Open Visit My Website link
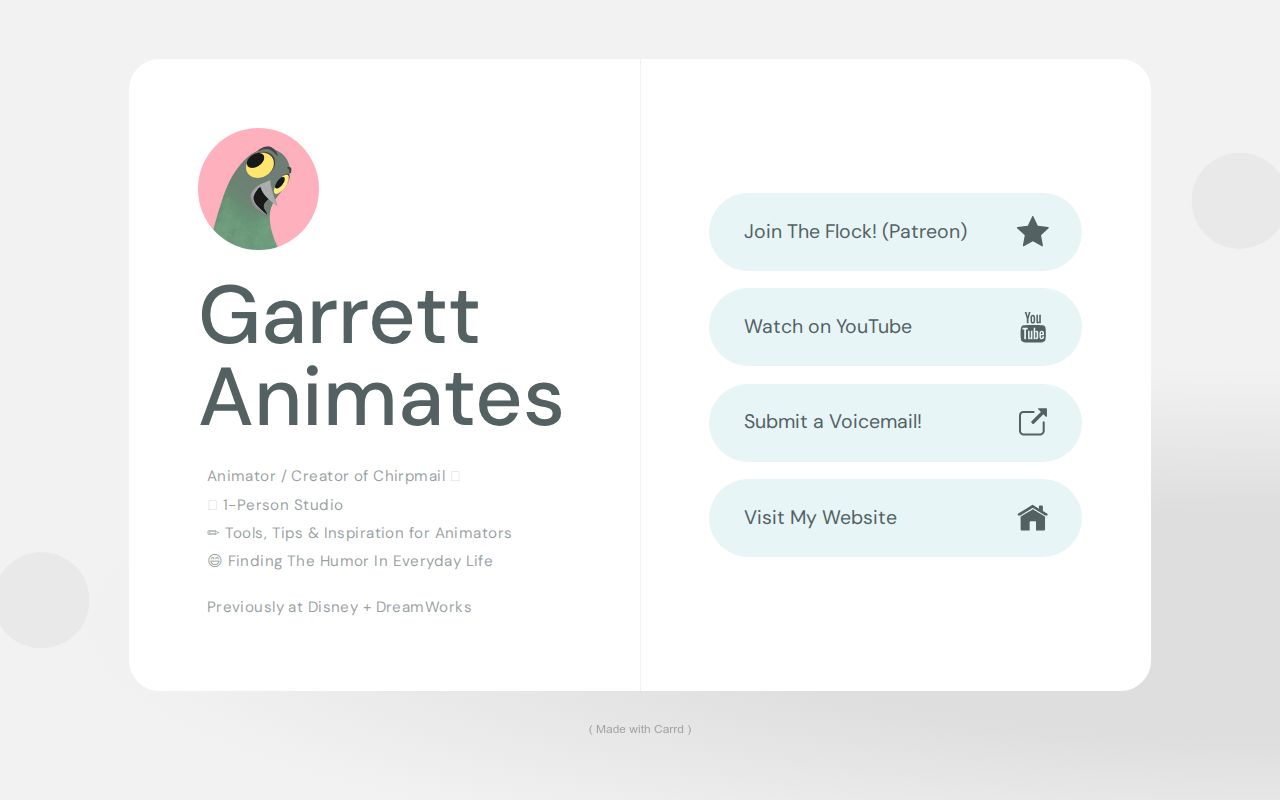 coord(895,517)
